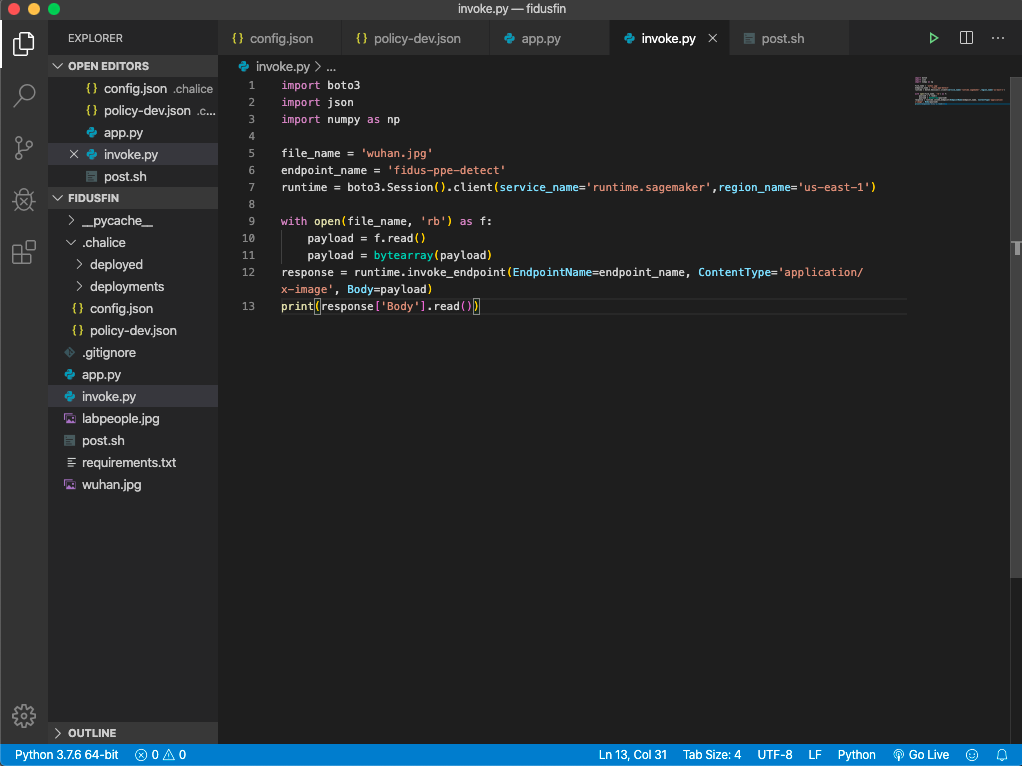Click the text-file icon beside requirements.txt

point(71,462)
